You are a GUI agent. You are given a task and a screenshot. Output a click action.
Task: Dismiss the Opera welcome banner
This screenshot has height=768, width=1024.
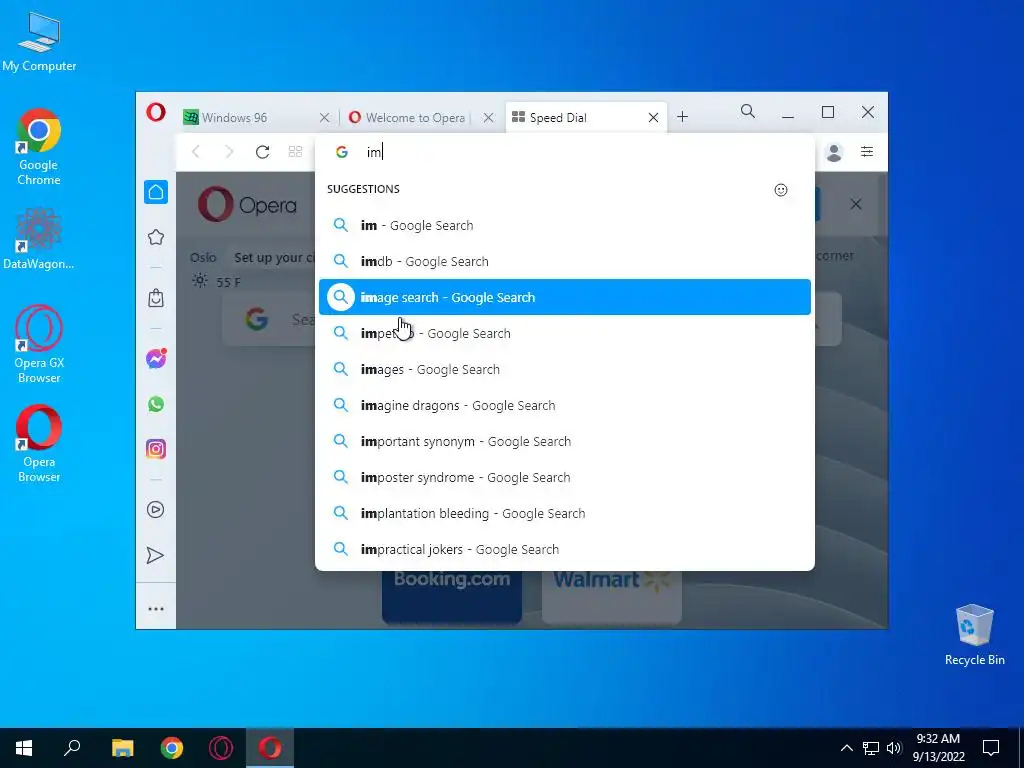[x=856, y=204]
